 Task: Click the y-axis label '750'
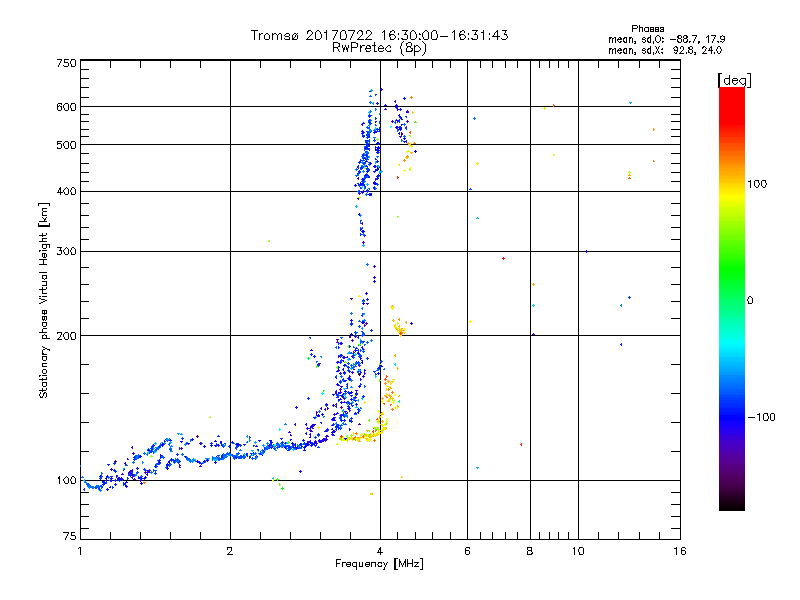tap(66, 63)
